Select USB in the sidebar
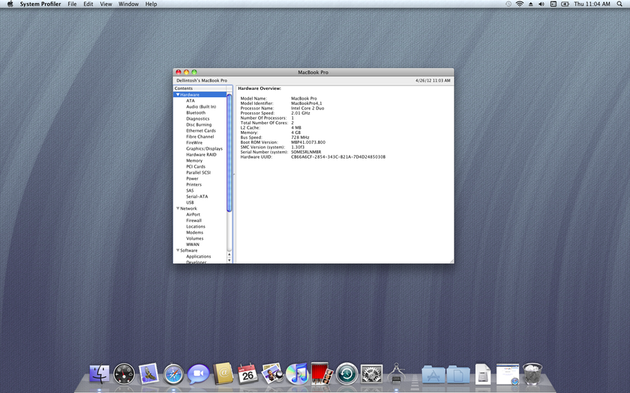This screenshot has width=630, height=393. tap(190, 203)
